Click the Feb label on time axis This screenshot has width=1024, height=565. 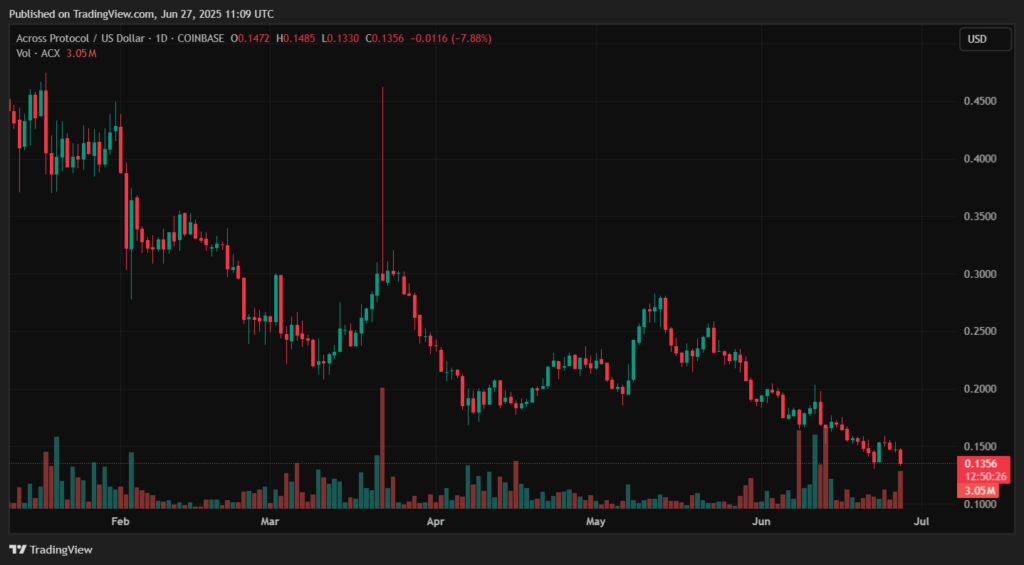120,522
